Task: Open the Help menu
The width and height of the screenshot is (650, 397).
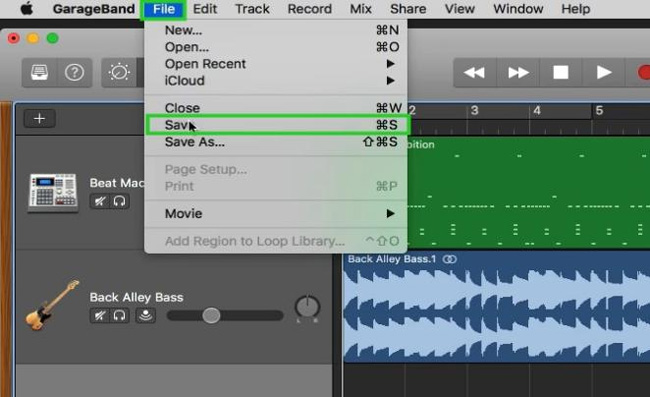Action: click(575, 9)
